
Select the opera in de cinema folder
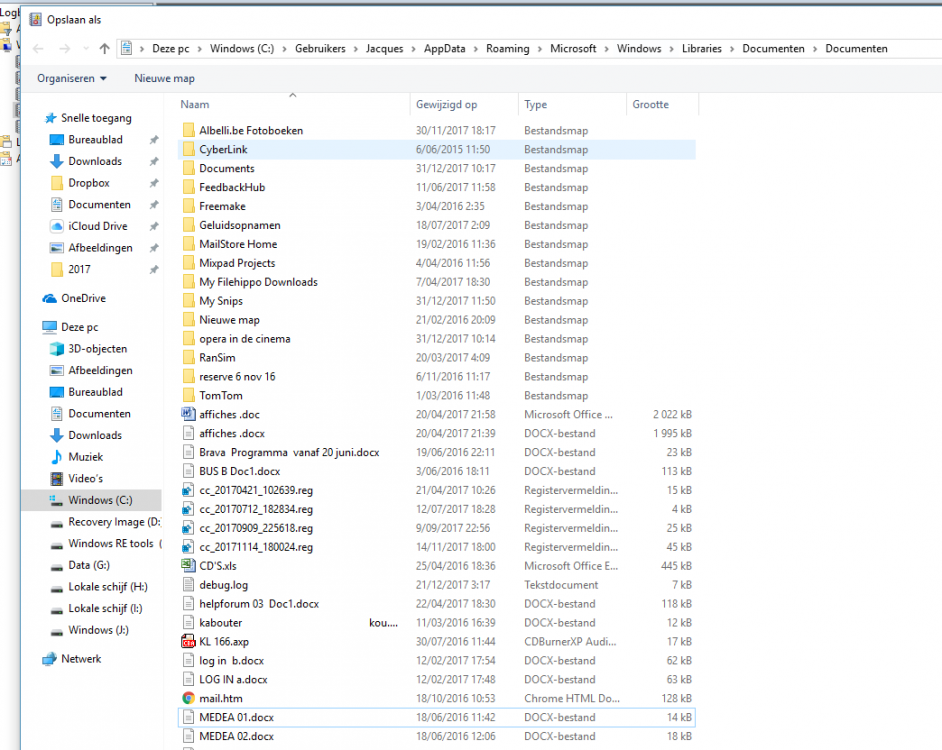pos(437,339)
